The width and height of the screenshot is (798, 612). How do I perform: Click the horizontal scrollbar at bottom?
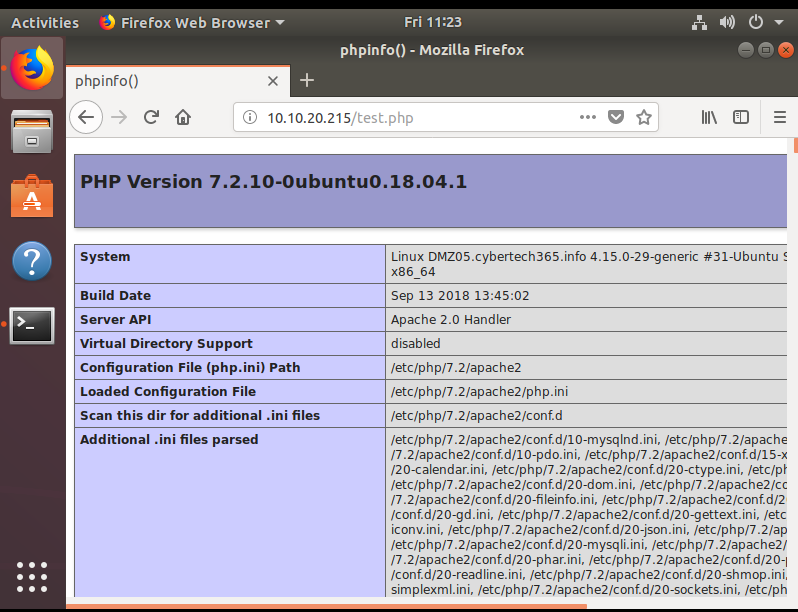326,606
